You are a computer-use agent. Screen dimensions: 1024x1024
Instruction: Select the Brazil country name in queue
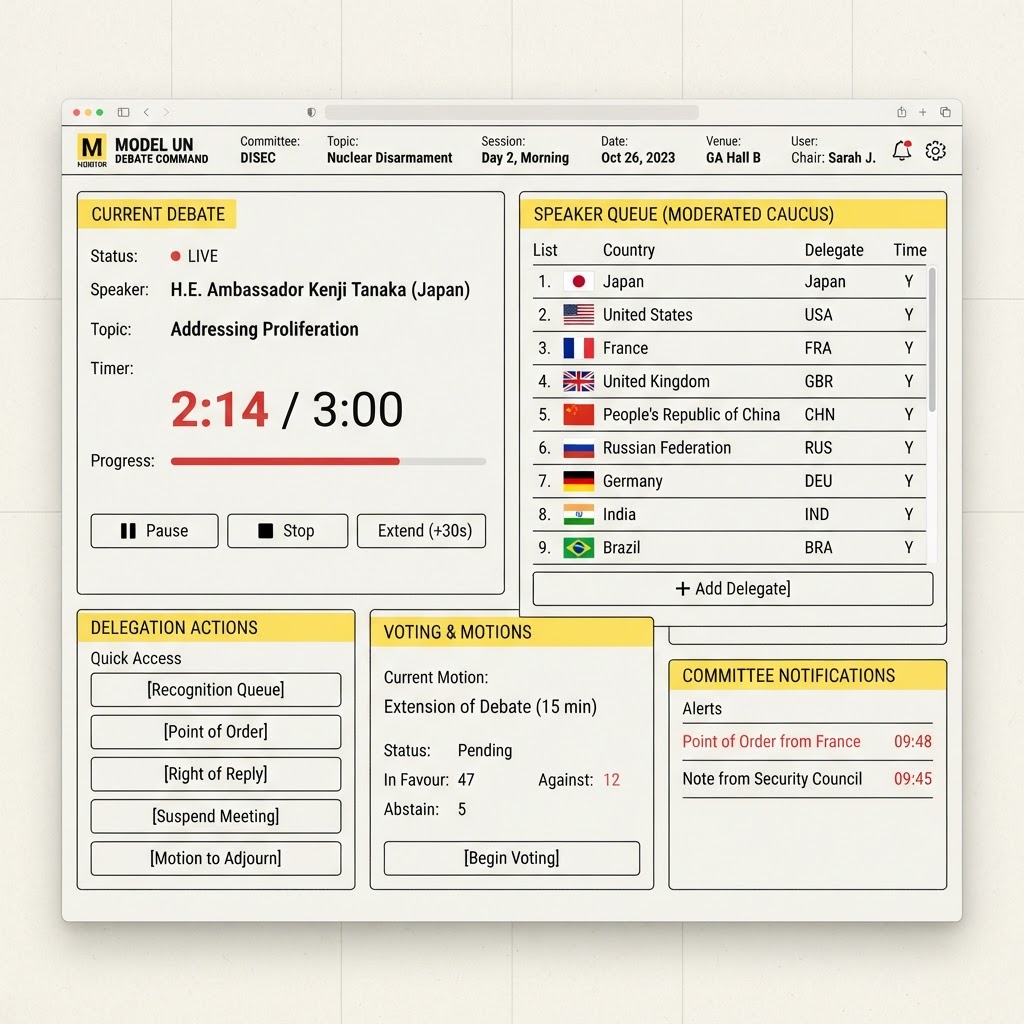[x=621, y=548]
